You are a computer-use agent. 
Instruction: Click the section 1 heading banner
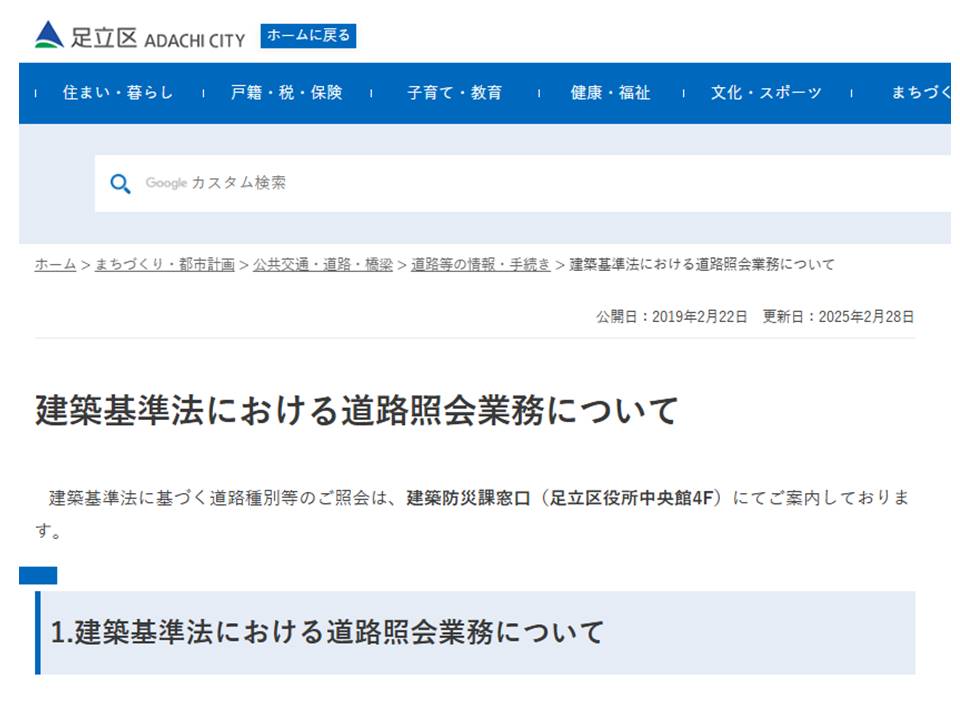(x=476, y=633)
